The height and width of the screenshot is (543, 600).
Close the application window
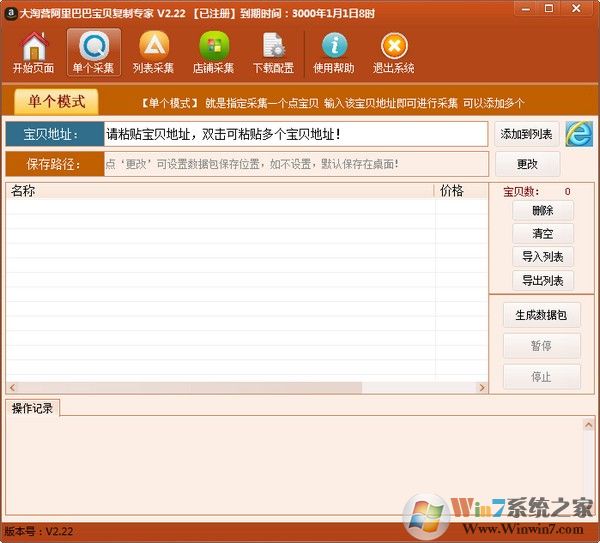(x=576, y=8)
